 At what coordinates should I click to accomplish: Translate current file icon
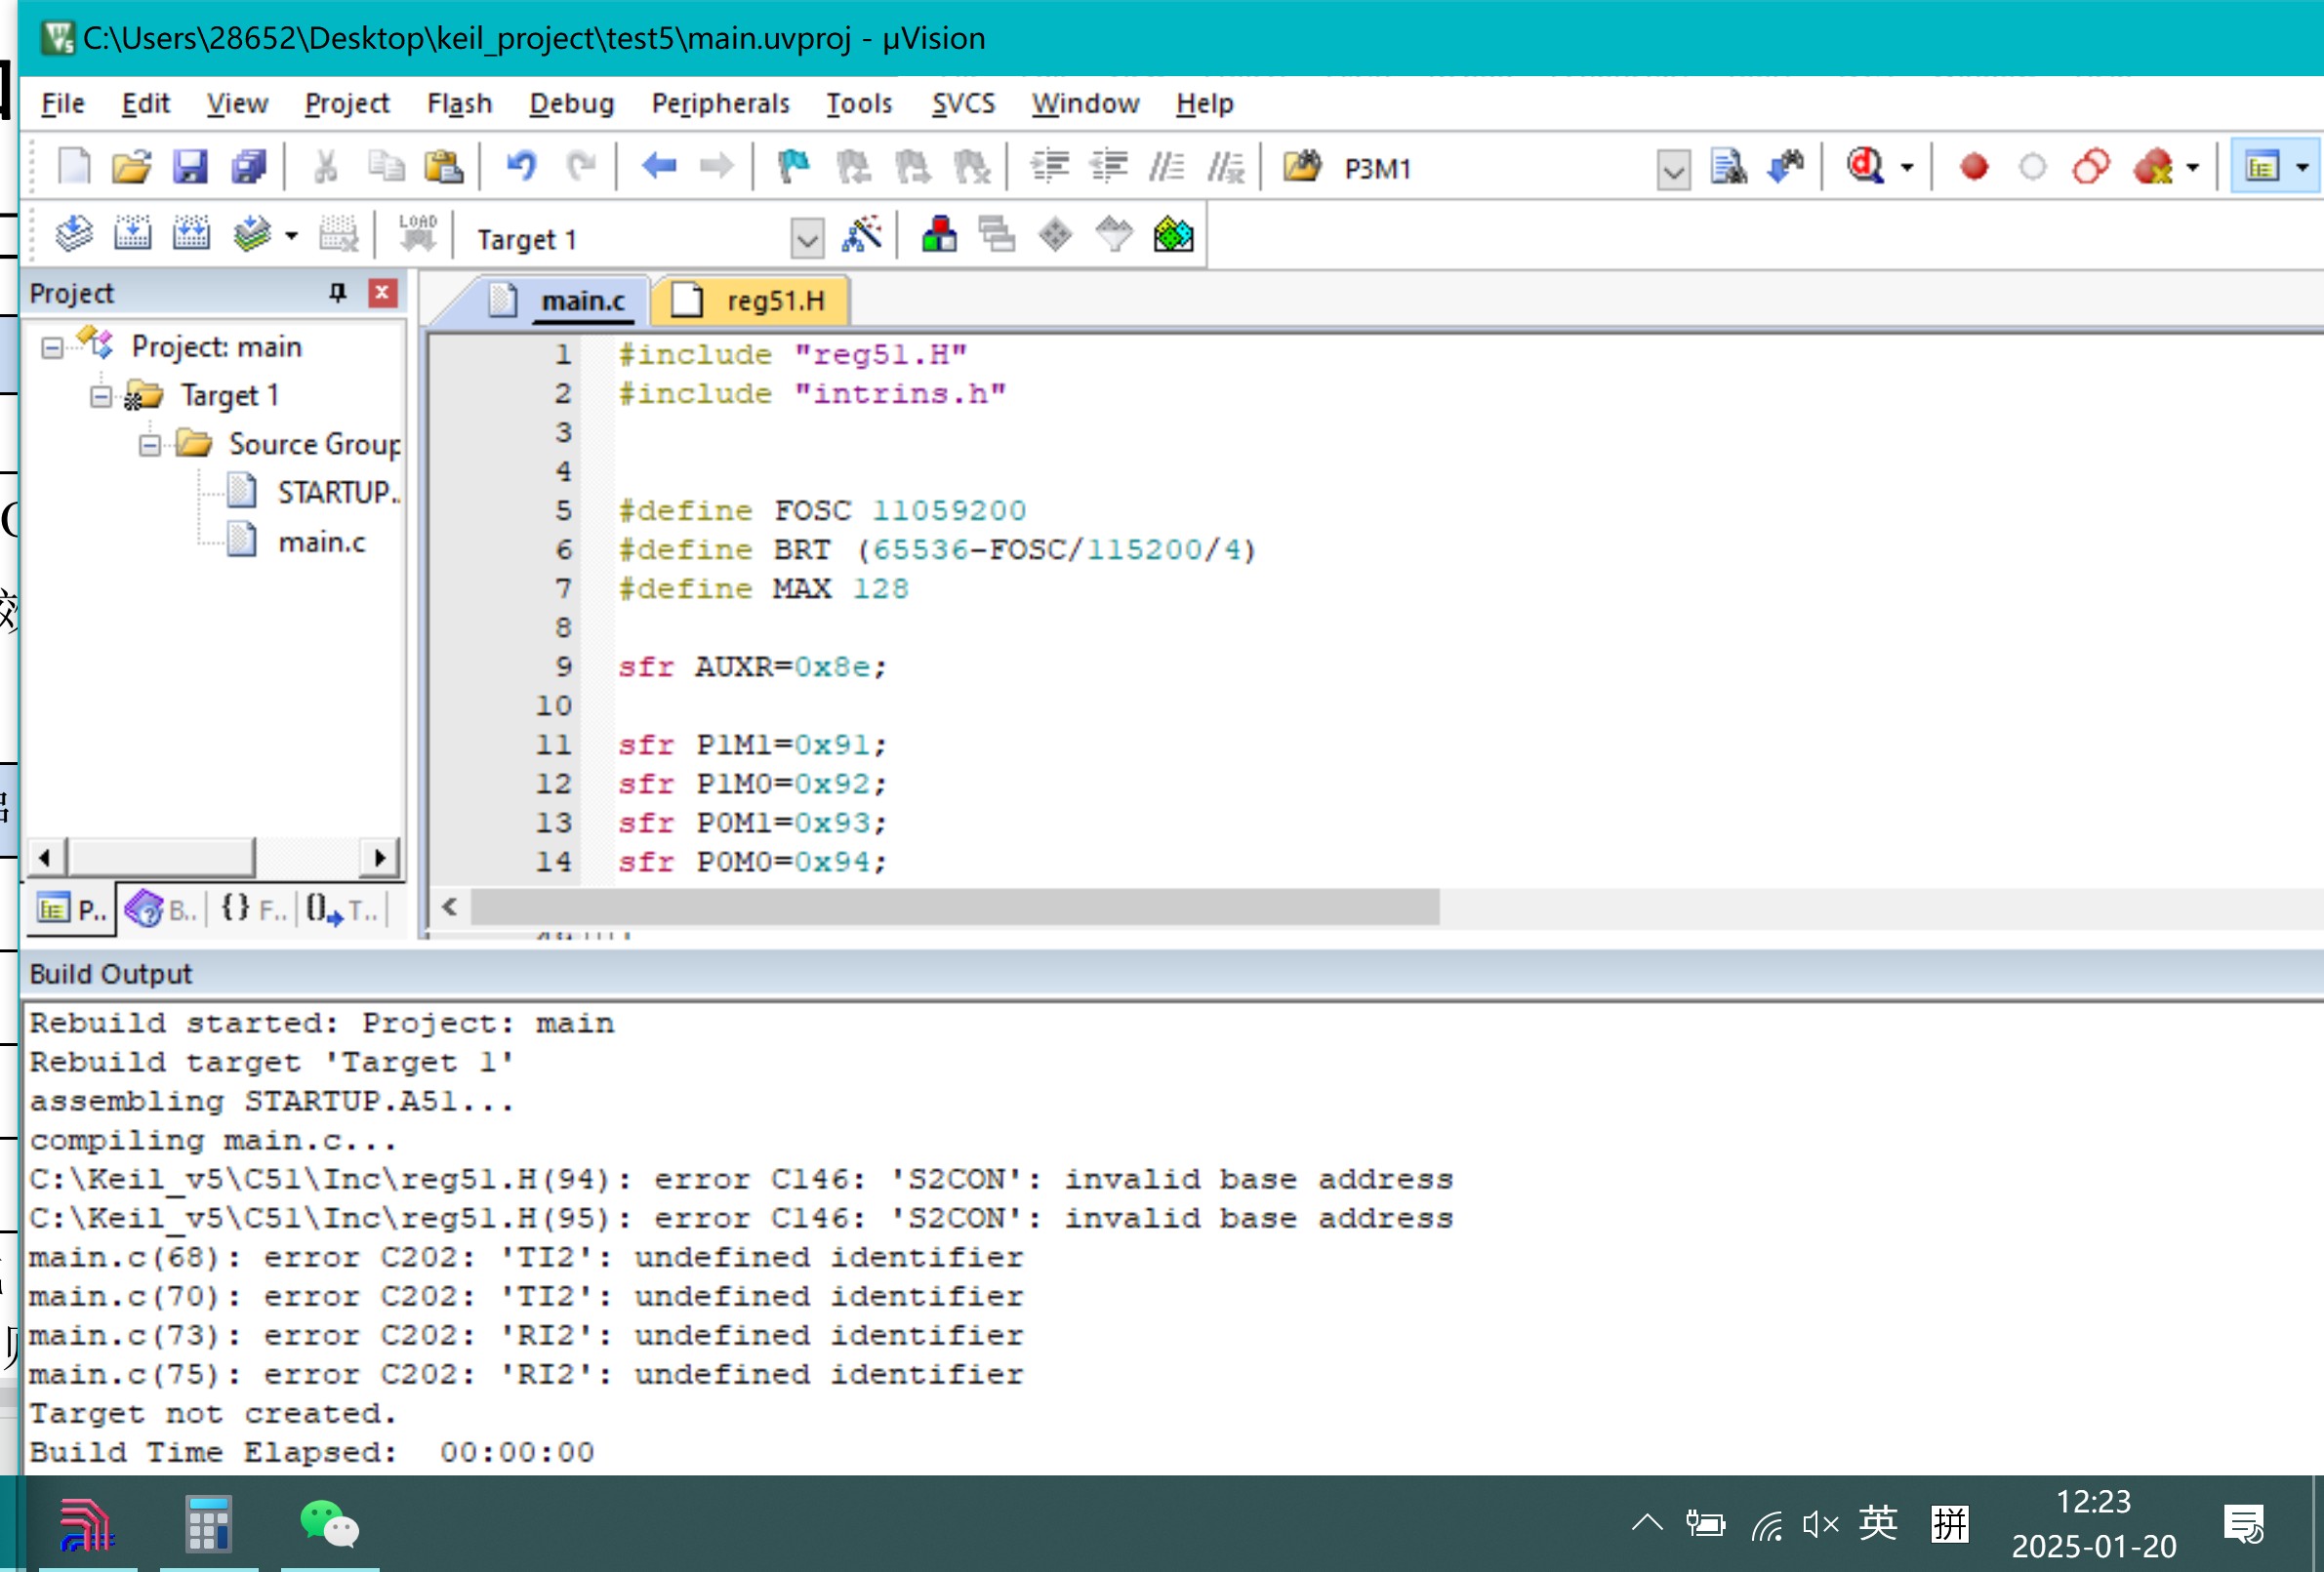(x=74, y=235)
